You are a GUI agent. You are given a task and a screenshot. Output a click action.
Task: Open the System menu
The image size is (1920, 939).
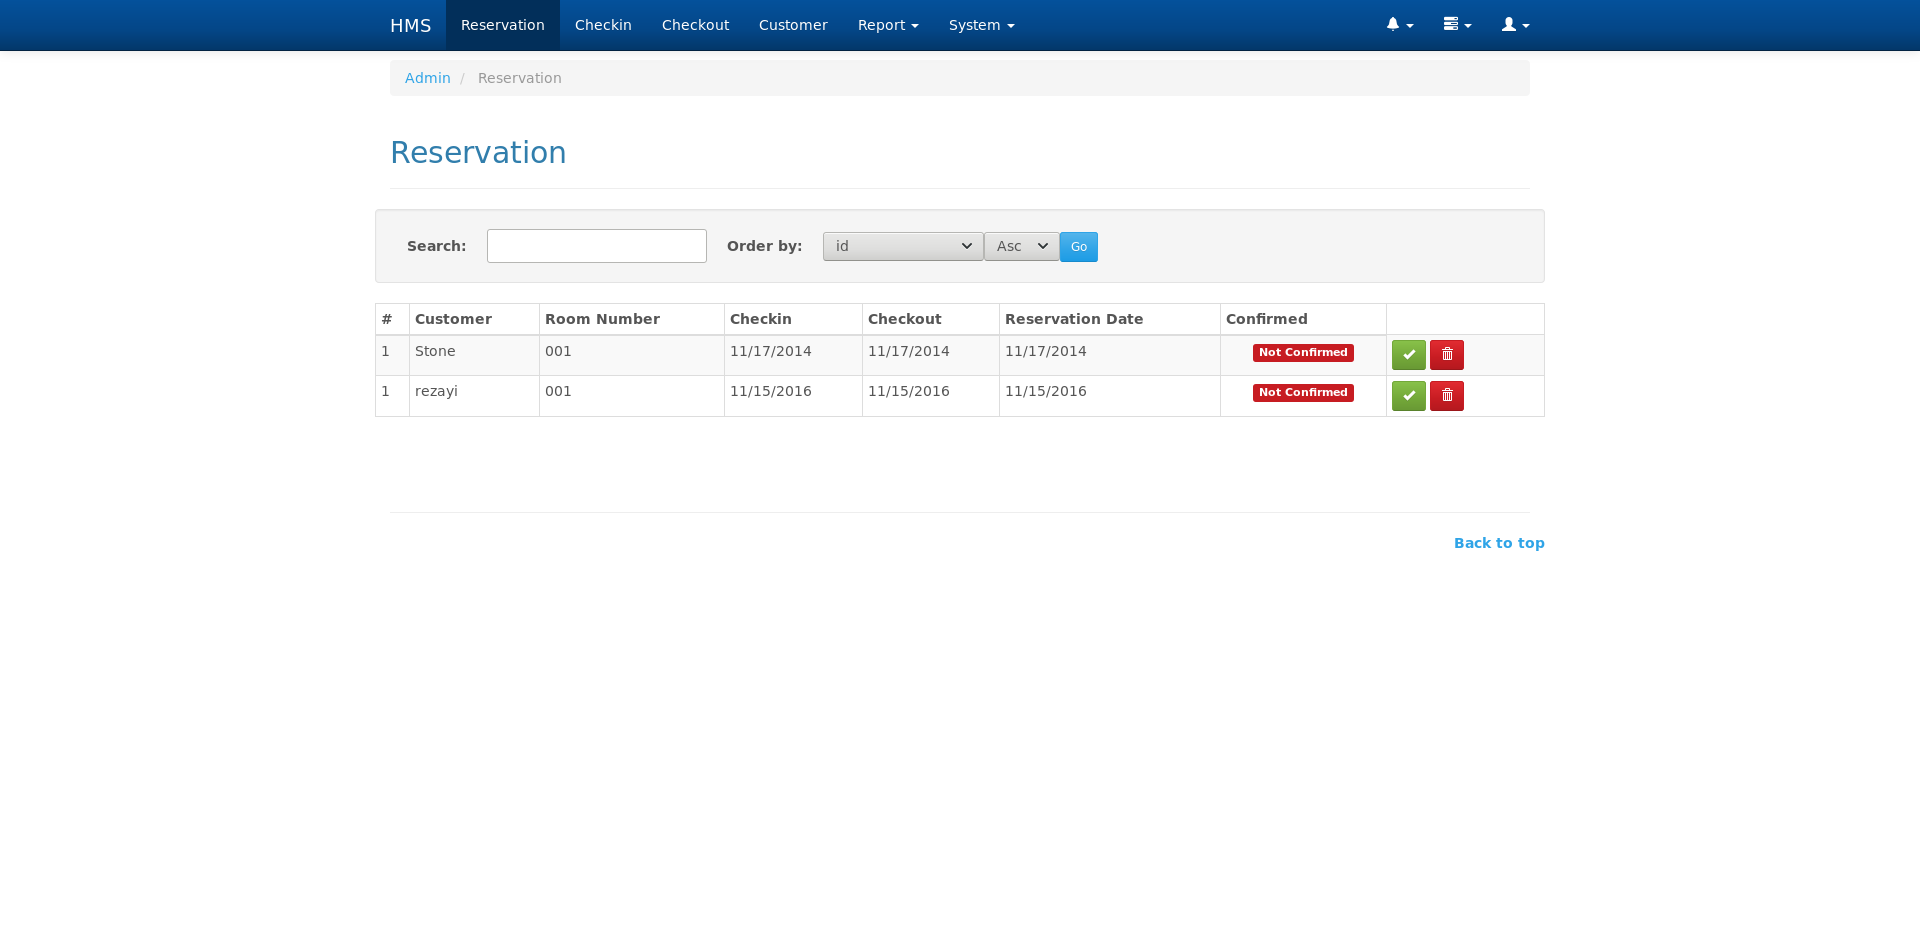click(979, 24)
